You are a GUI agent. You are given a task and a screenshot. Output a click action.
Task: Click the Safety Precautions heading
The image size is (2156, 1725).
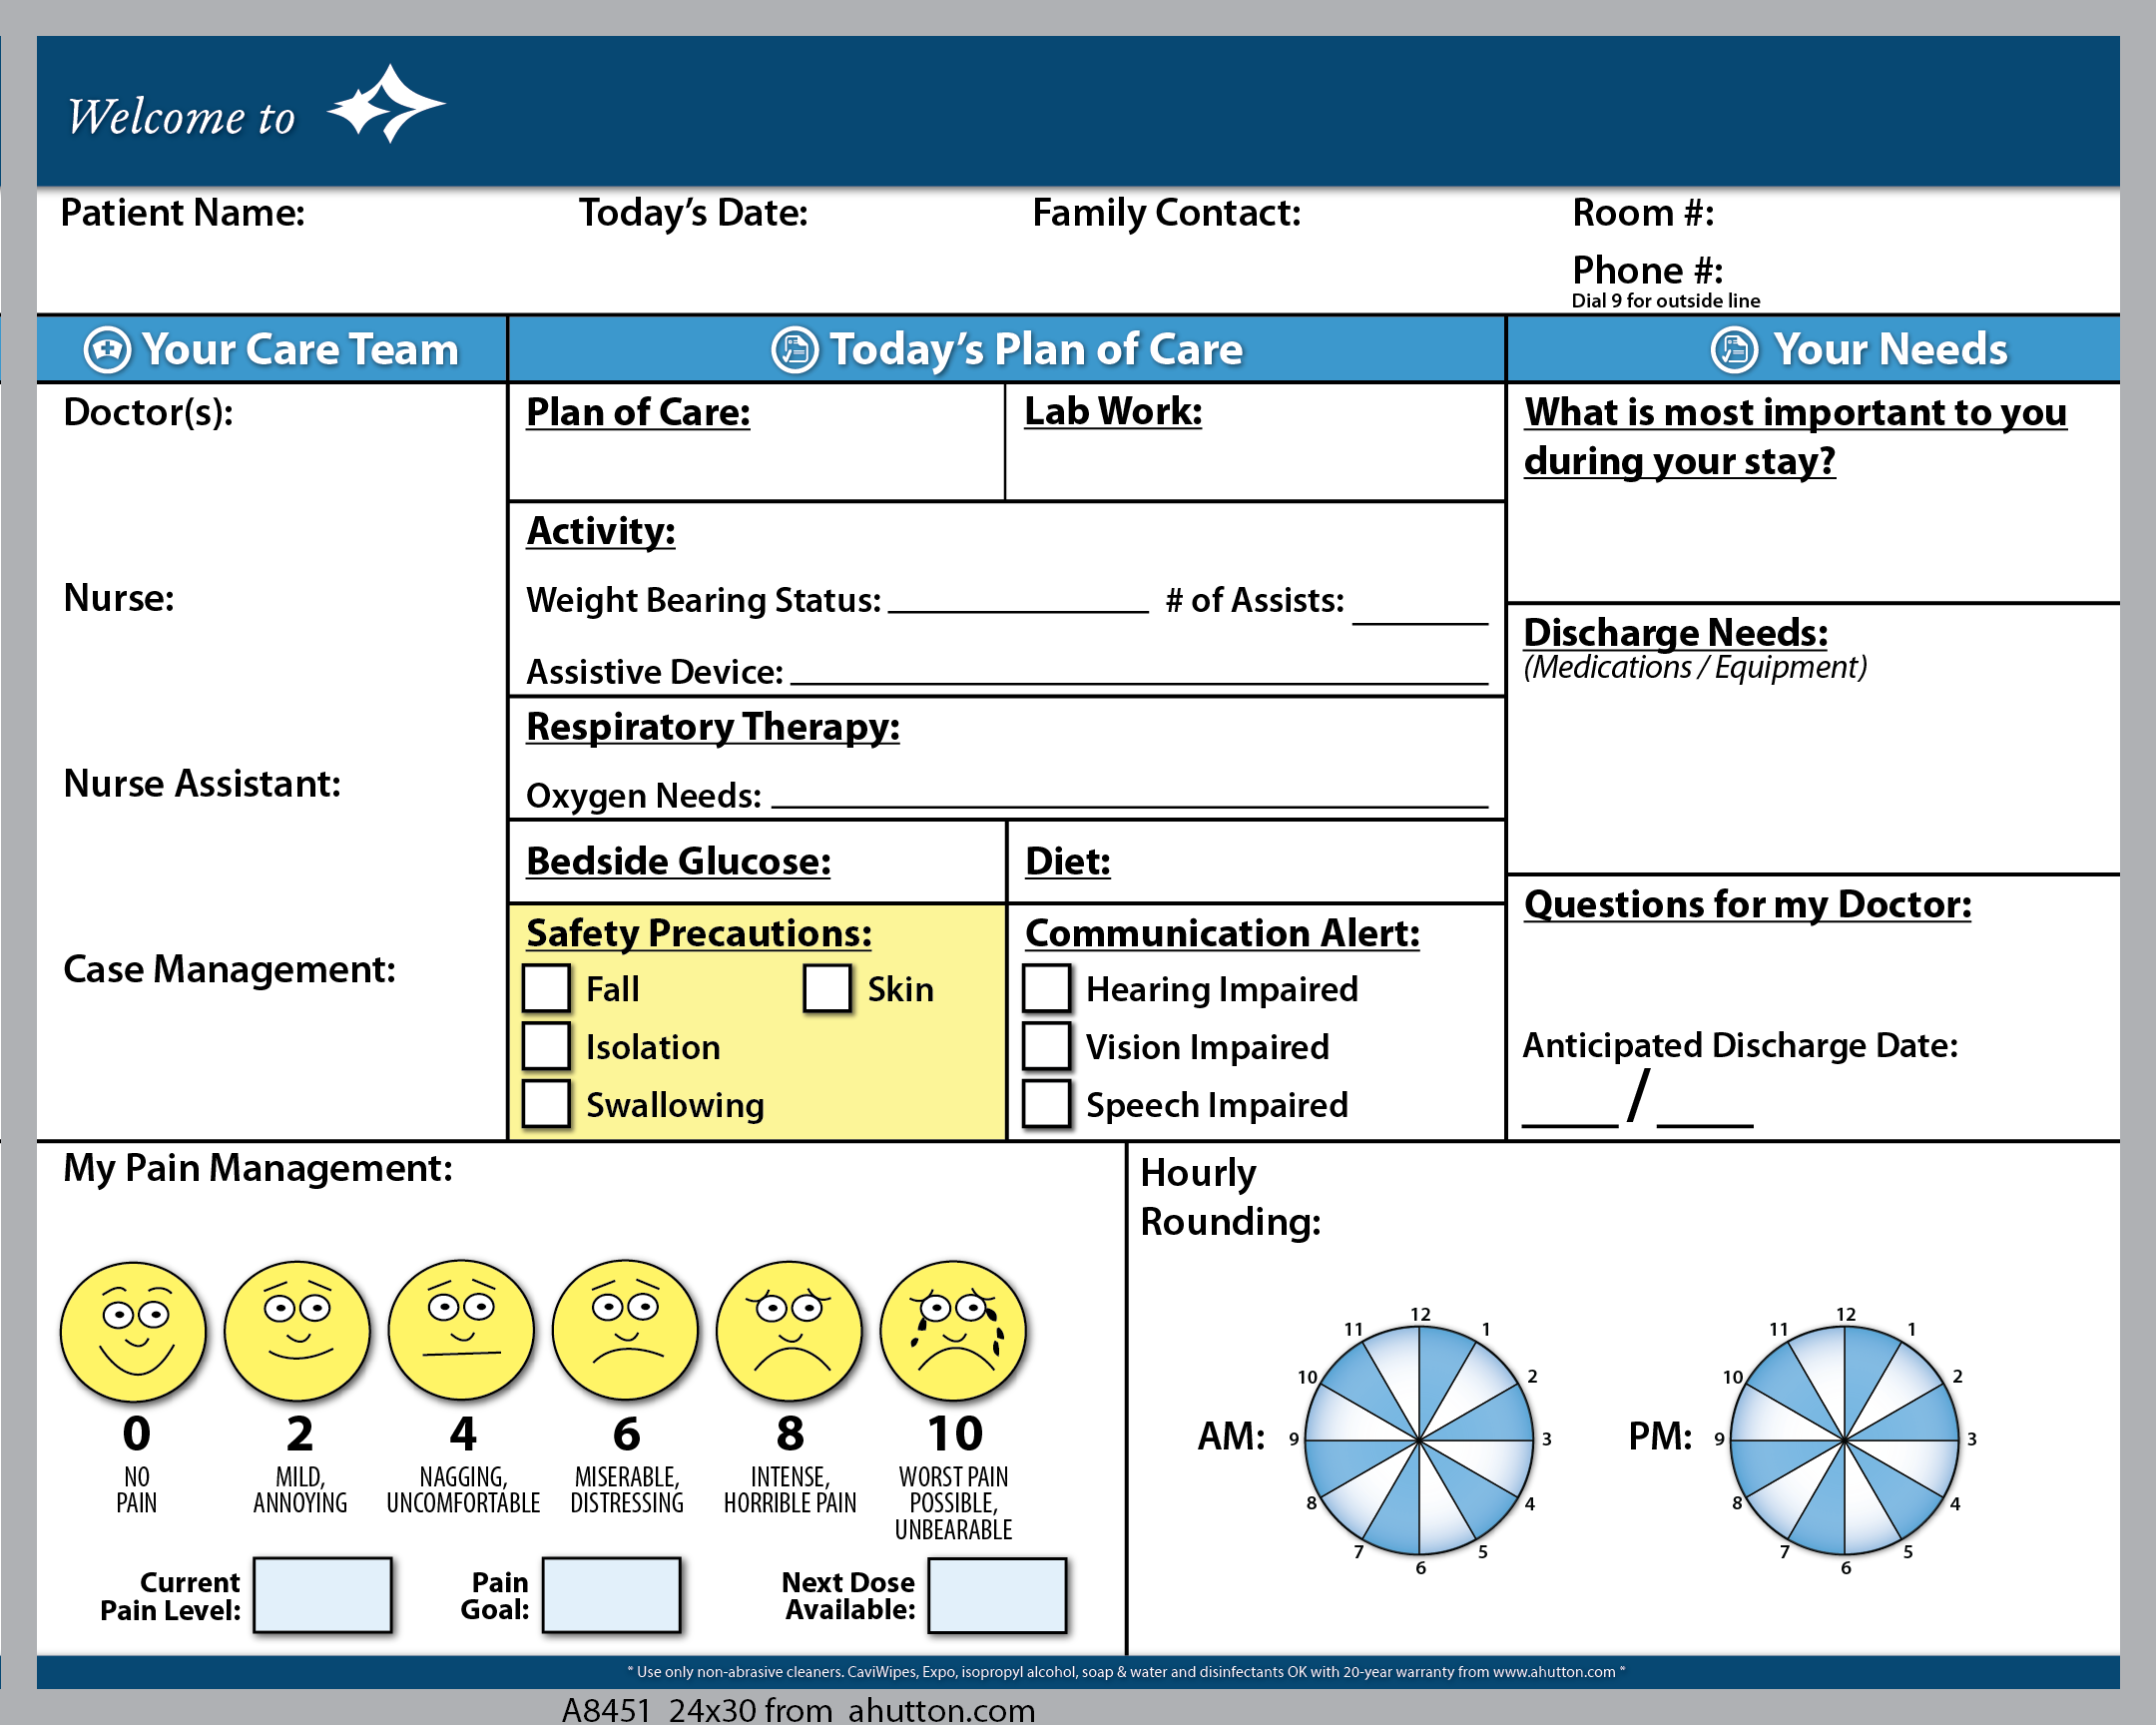(699, 933)
